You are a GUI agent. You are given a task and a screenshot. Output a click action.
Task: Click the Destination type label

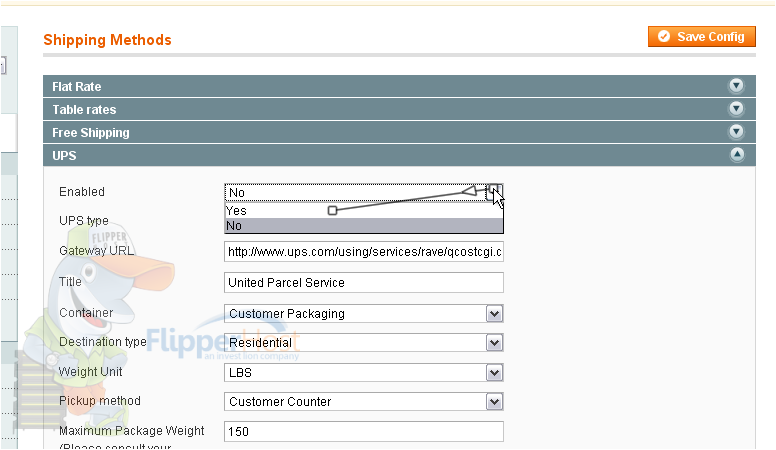tap(102, 342)
